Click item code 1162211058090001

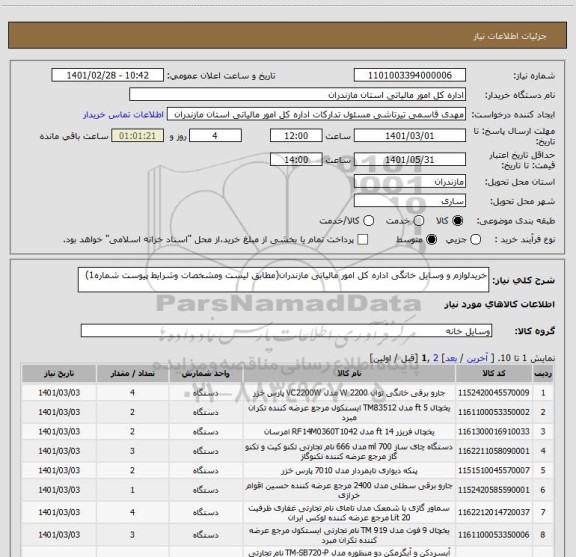(494, 451)
